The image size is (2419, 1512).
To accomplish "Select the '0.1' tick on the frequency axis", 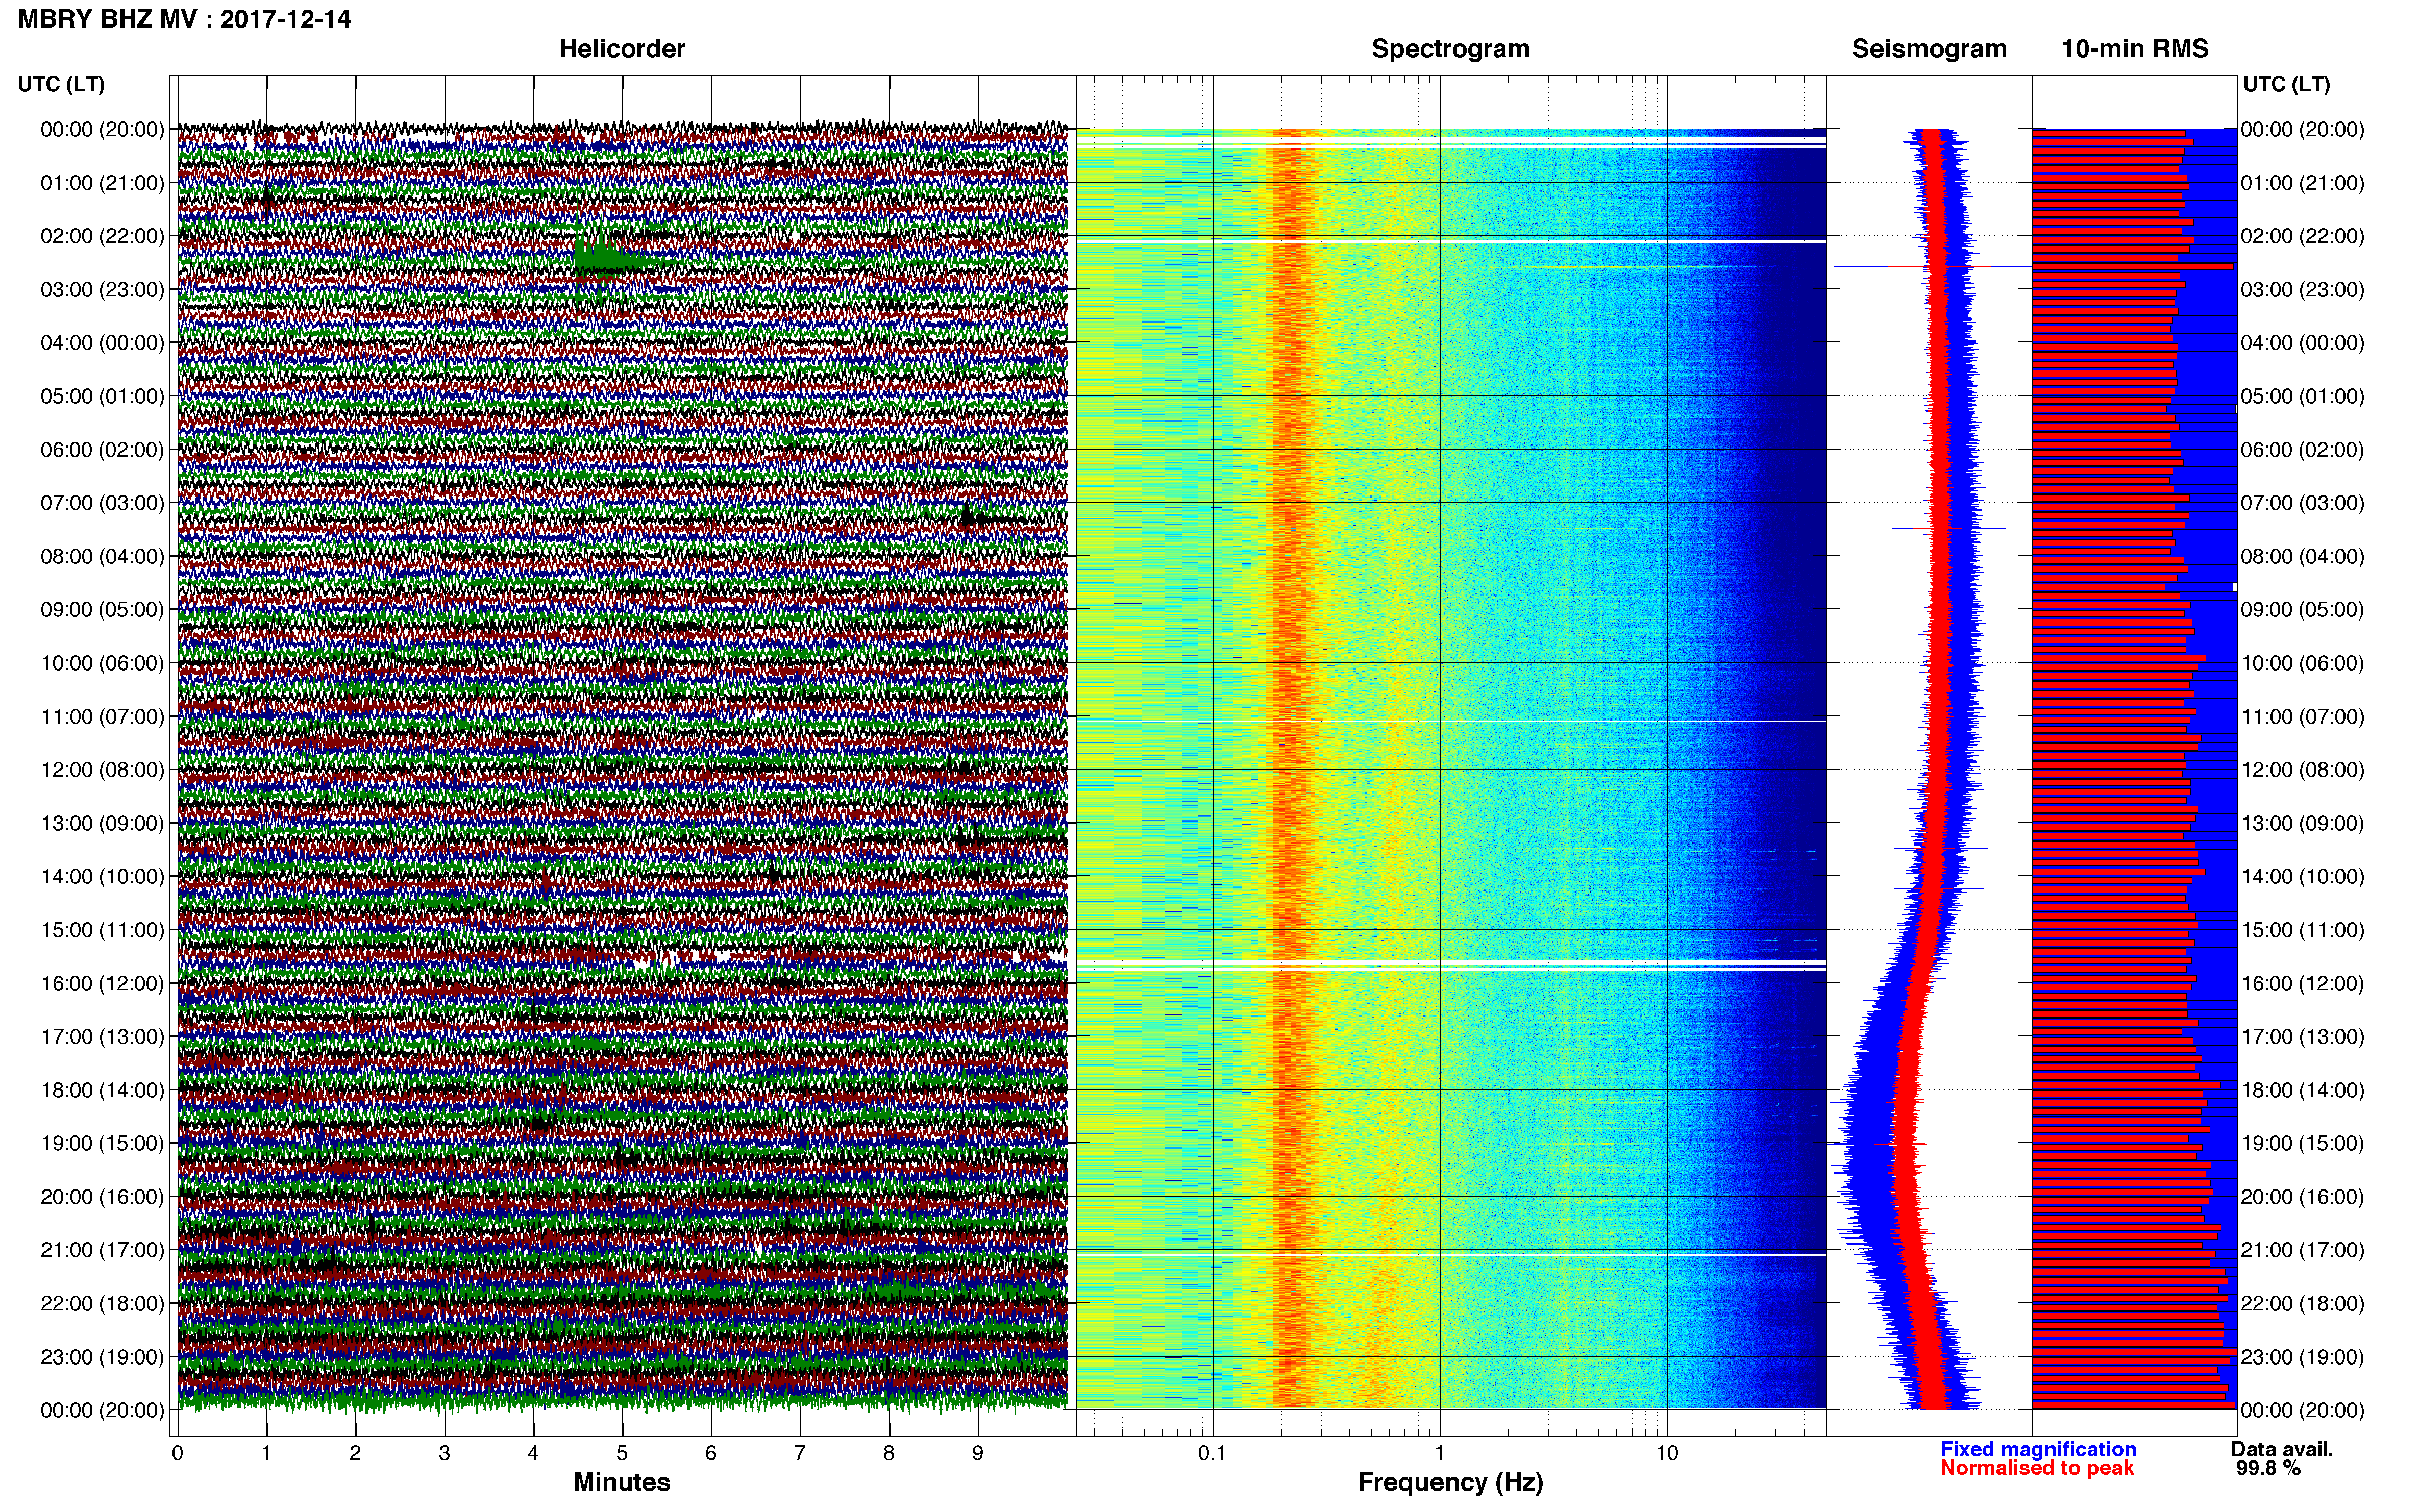I will (x=1212, y=1453).
